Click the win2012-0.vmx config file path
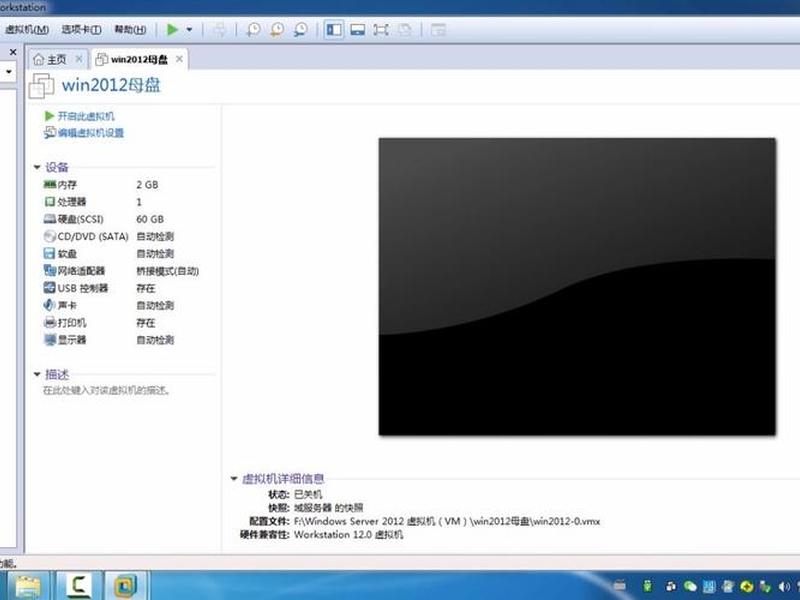This screenshot has height=600, width=800. [x=447, y=521]
